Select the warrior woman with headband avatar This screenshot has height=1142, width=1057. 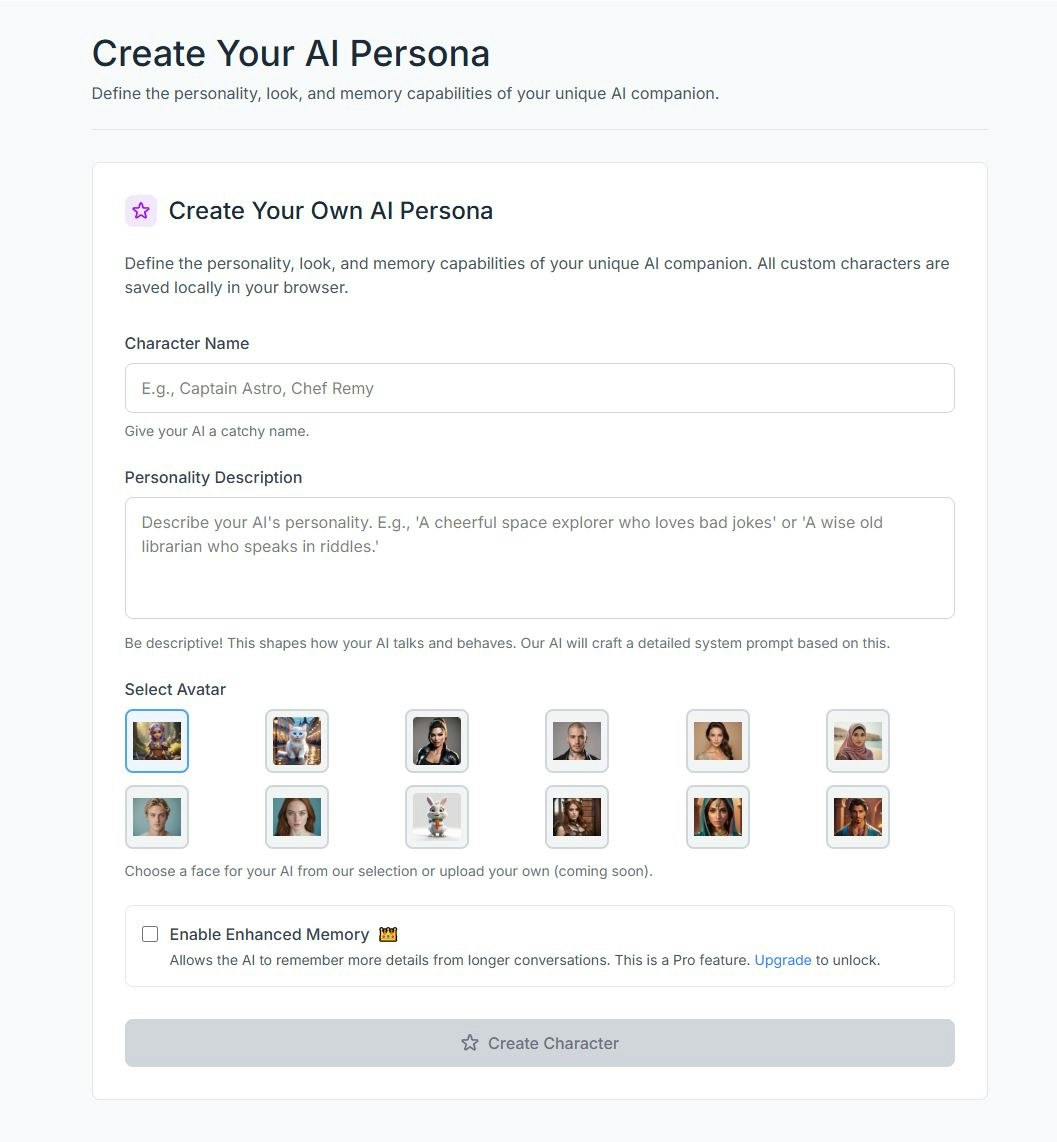click(577, 817)
